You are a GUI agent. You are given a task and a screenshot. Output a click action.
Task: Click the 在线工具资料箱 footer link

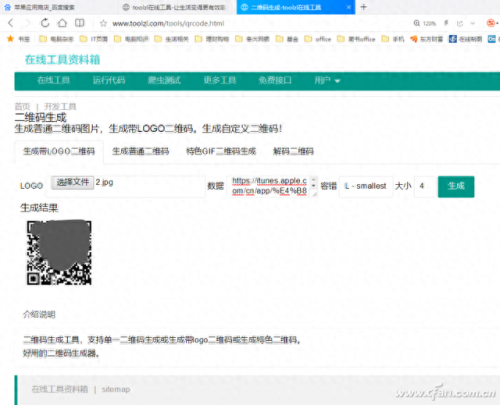[x=60, y=389]
